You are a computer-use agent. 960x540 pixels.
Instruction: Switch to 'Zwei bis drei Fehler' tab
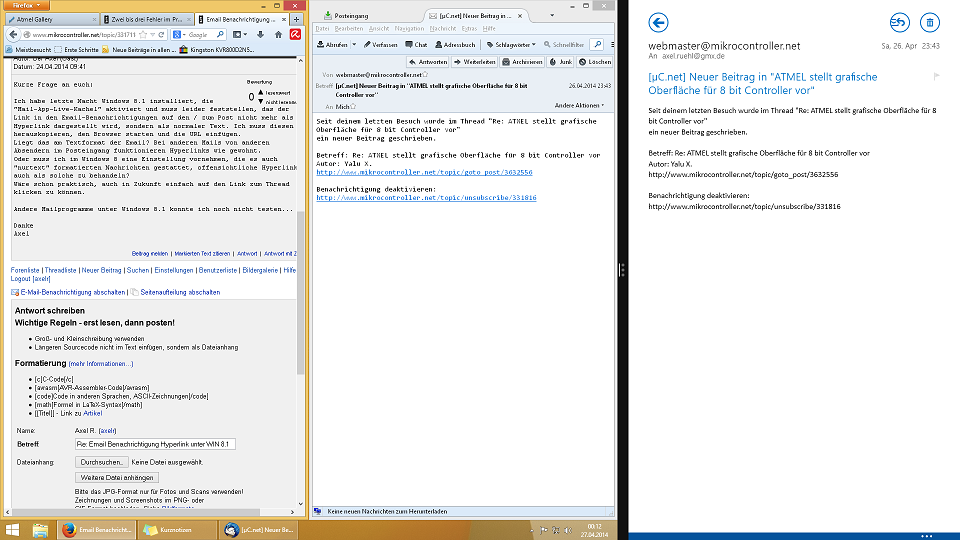[146, 20]
